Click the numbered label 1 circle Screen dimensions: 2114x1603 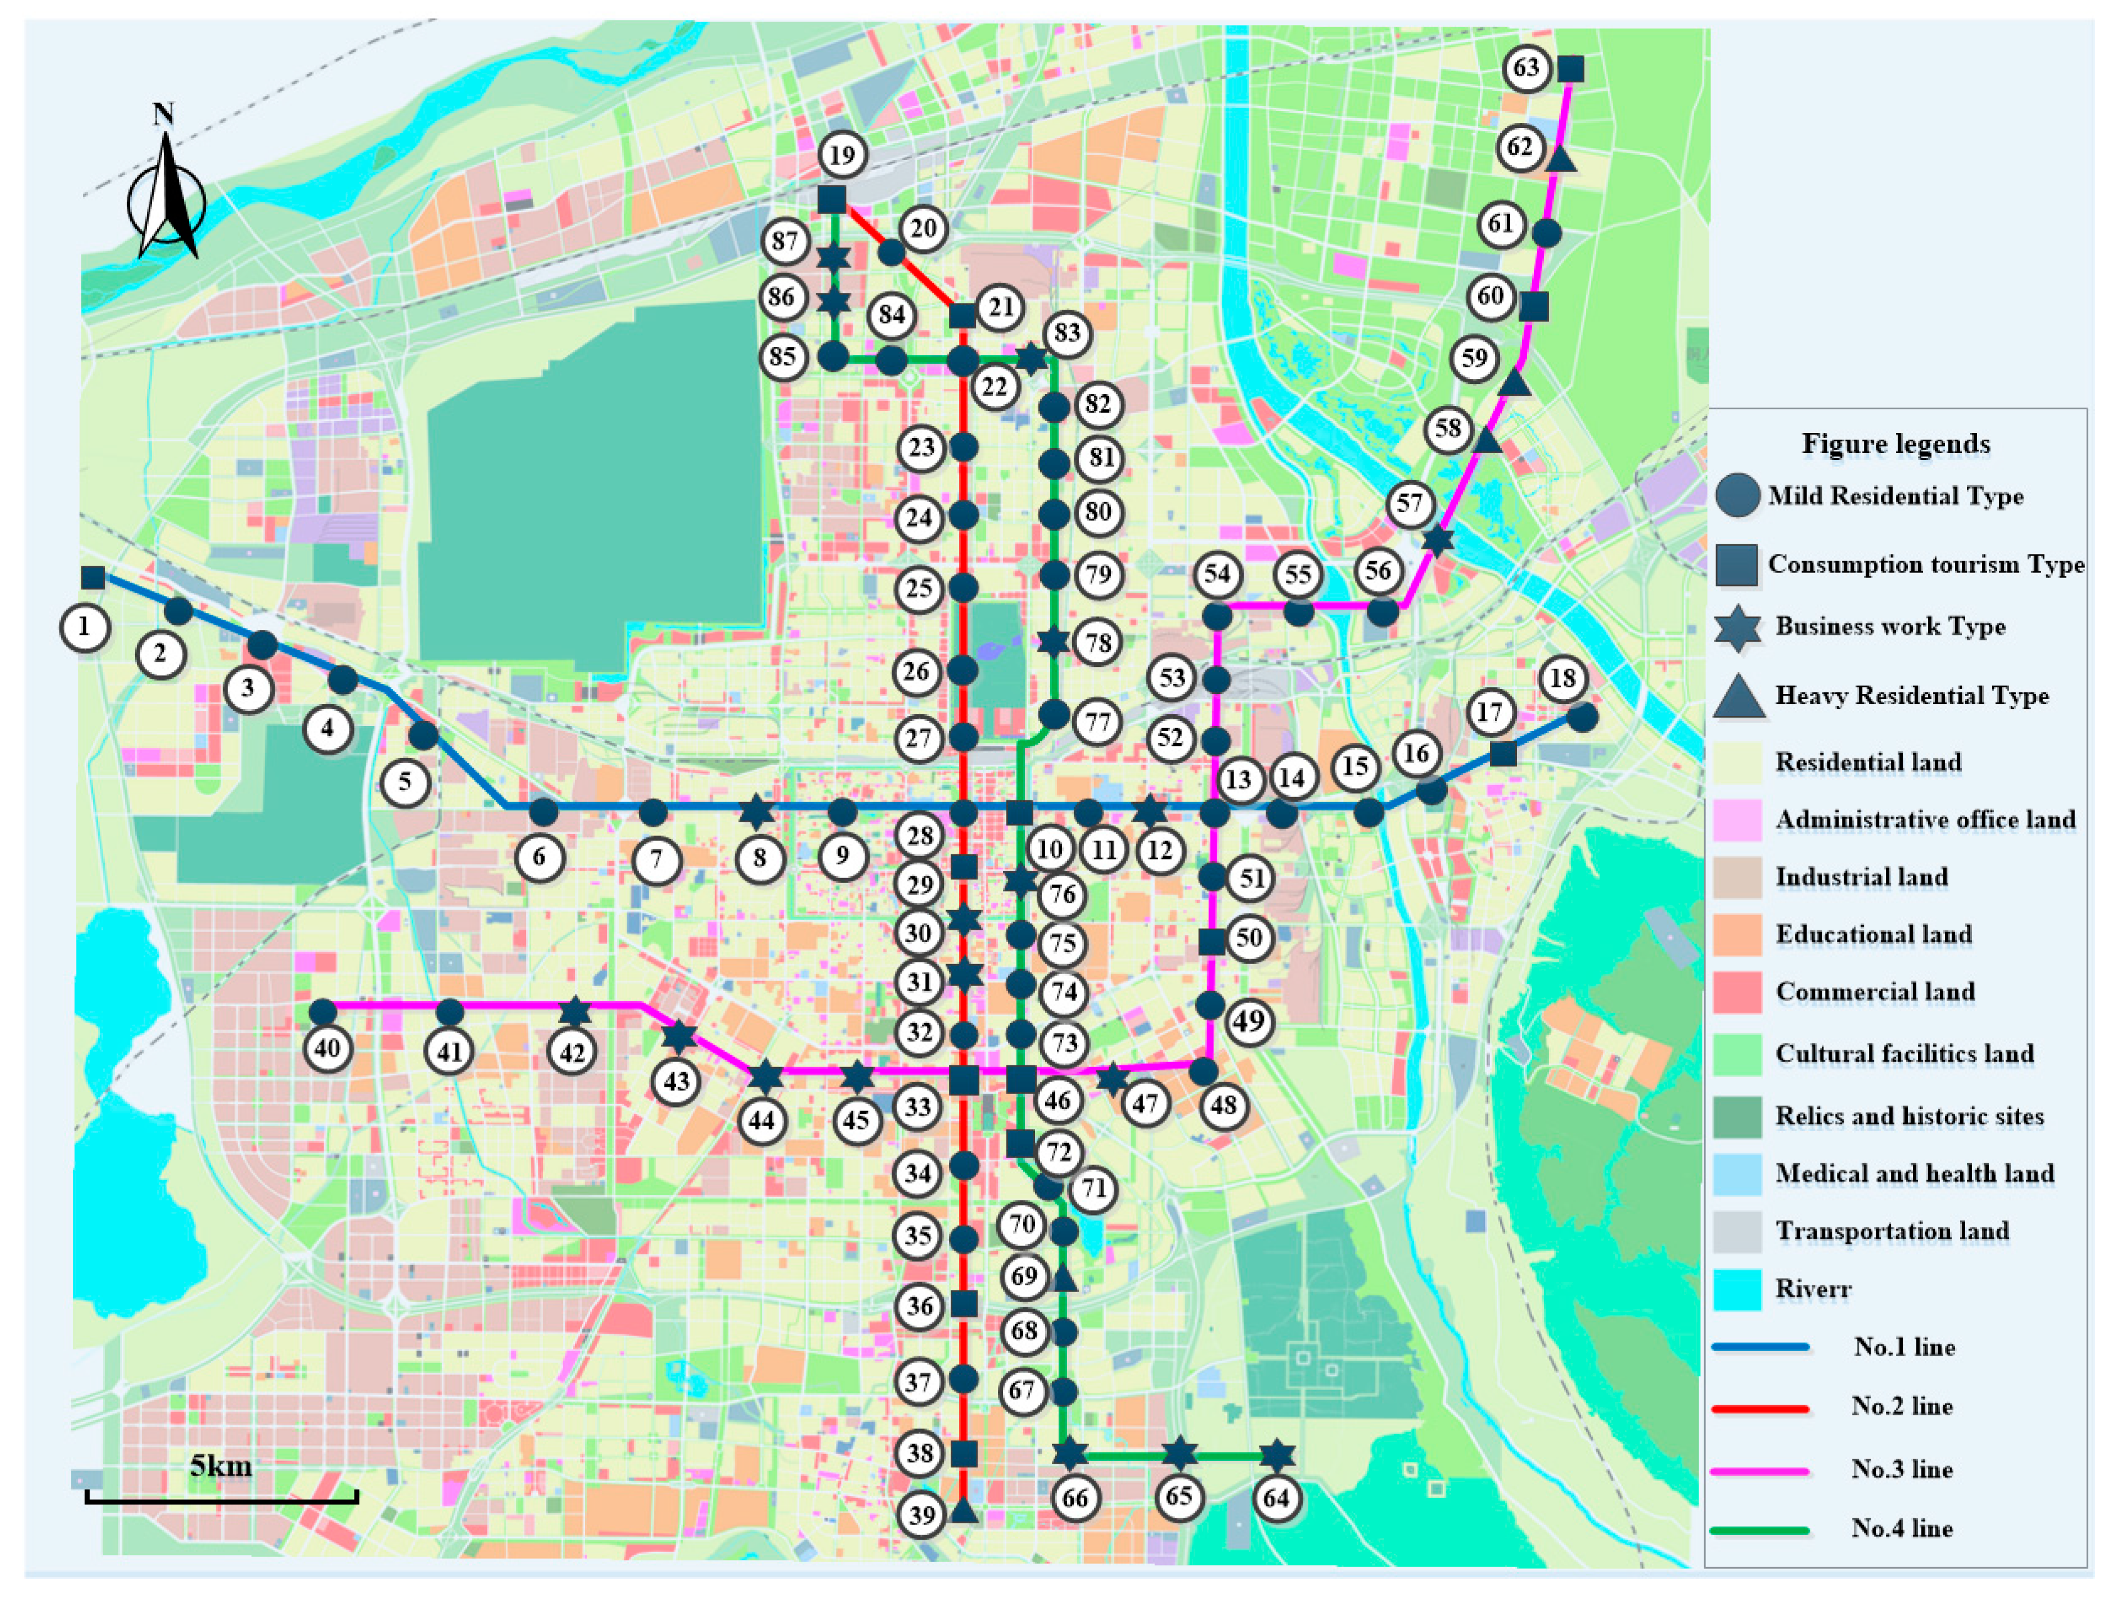(x=84, y=627)
